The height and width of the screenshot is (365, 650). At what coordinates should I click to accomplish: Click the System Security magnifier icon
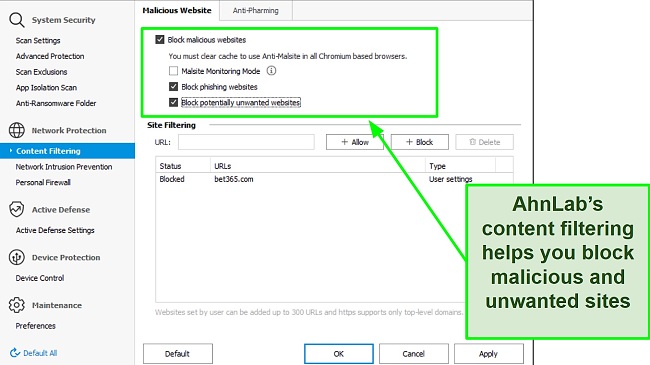(17, 20)
